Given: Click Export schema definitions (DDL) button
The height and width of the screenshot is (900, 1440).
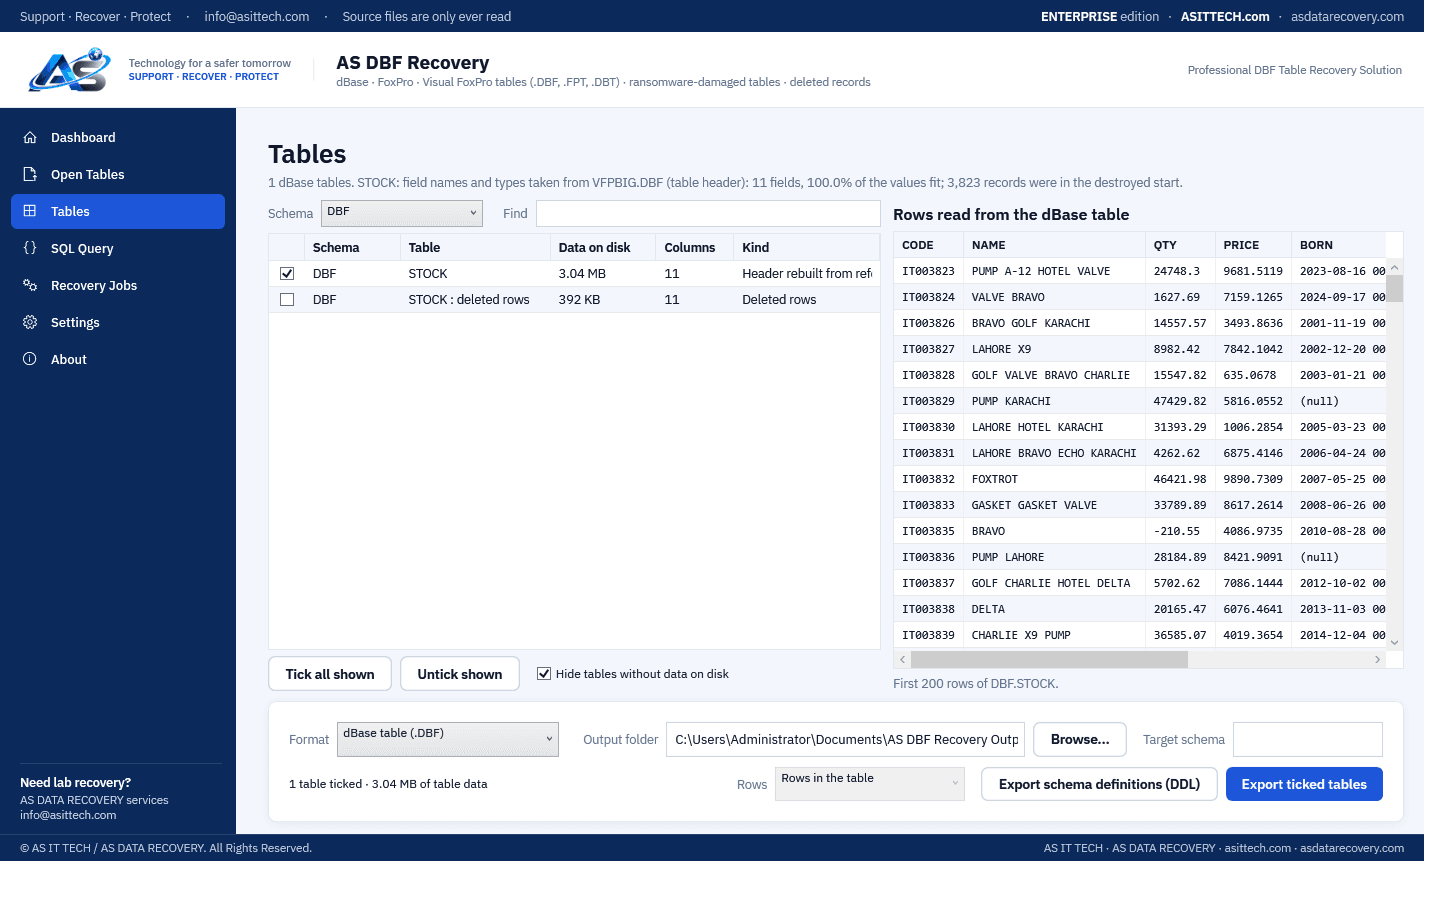Looking at the screenshot, I should tap(1099, 784).
